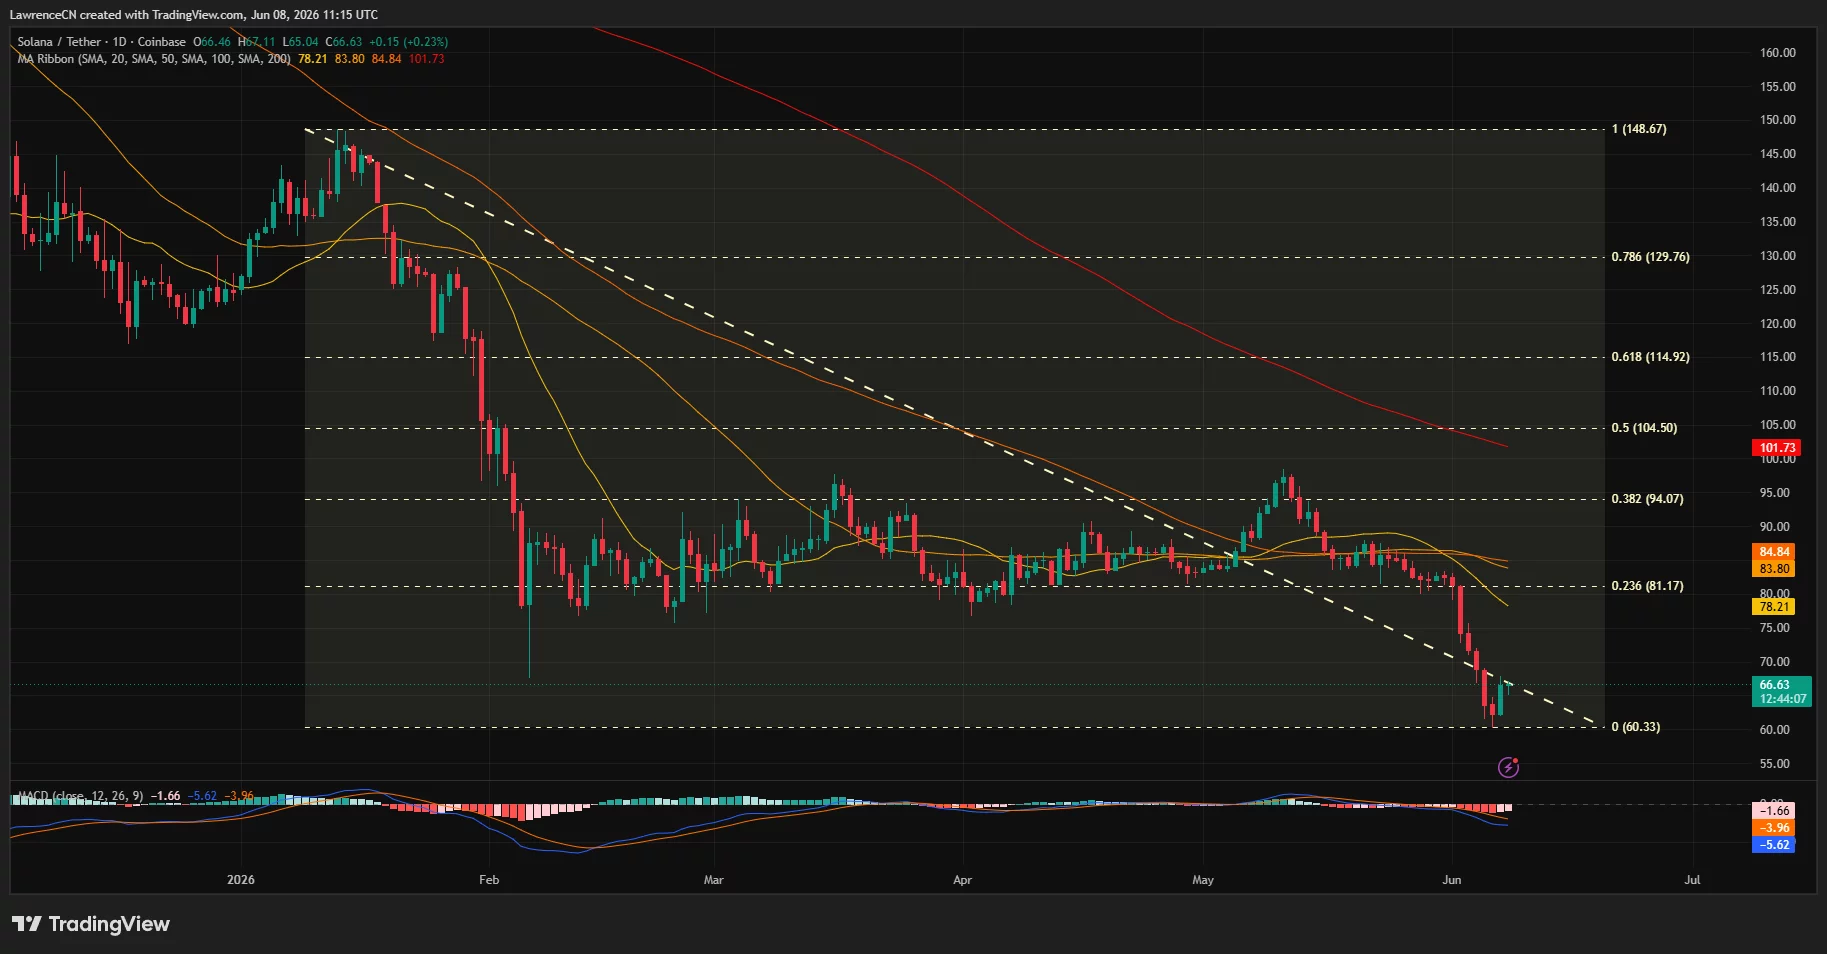Click the red 101.73 price tag
The height and width of the screenshot is (954, 1827).
(x=1777, y=448)
